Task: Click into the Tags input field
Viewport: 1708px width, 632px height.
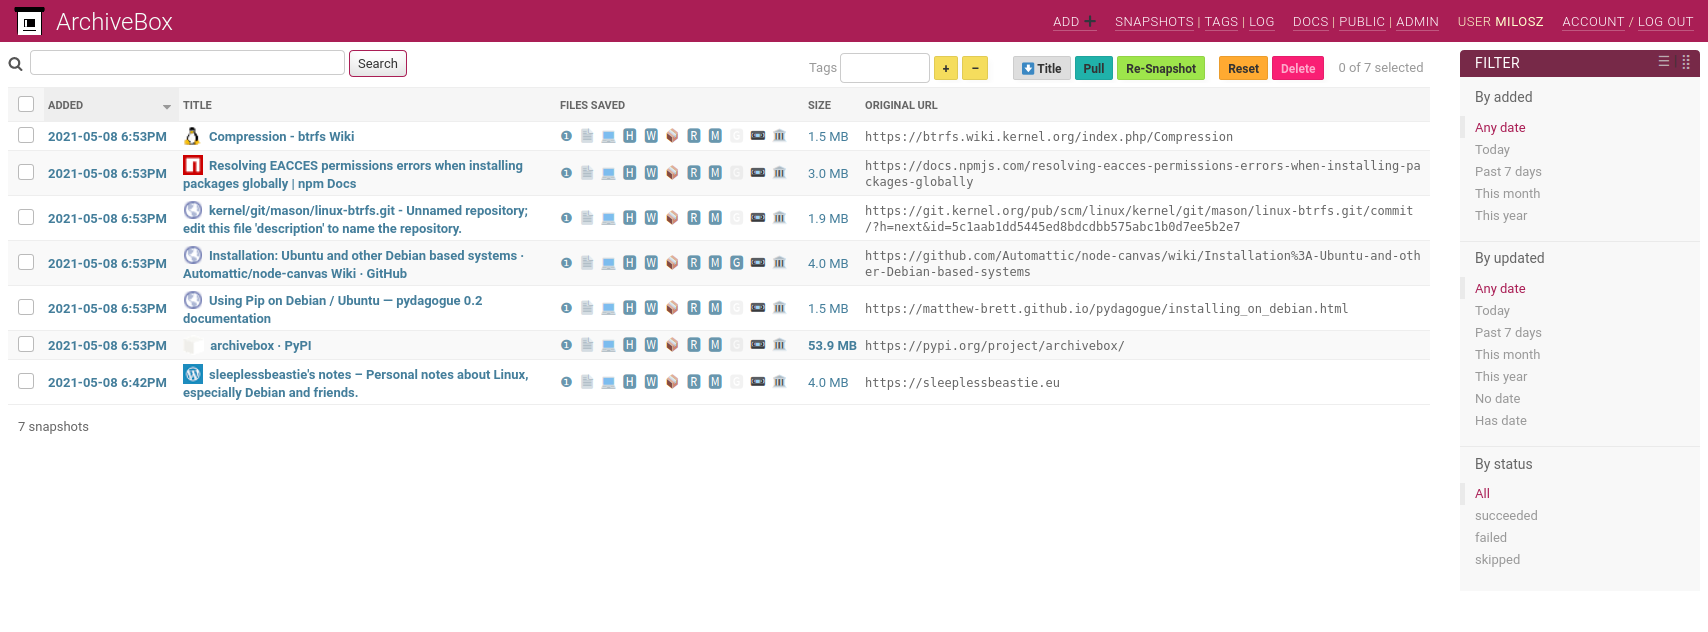Action: [x=884, y=68]
